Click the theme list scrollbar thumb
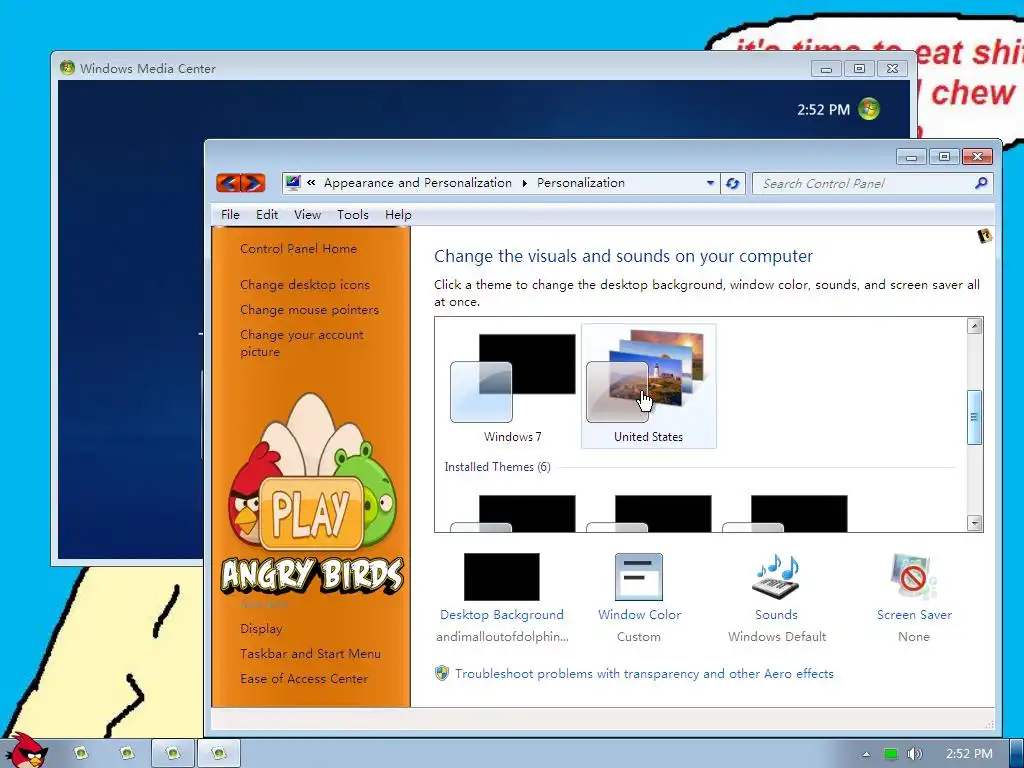This screenshot has width=1024, height=768. point(974,417)
